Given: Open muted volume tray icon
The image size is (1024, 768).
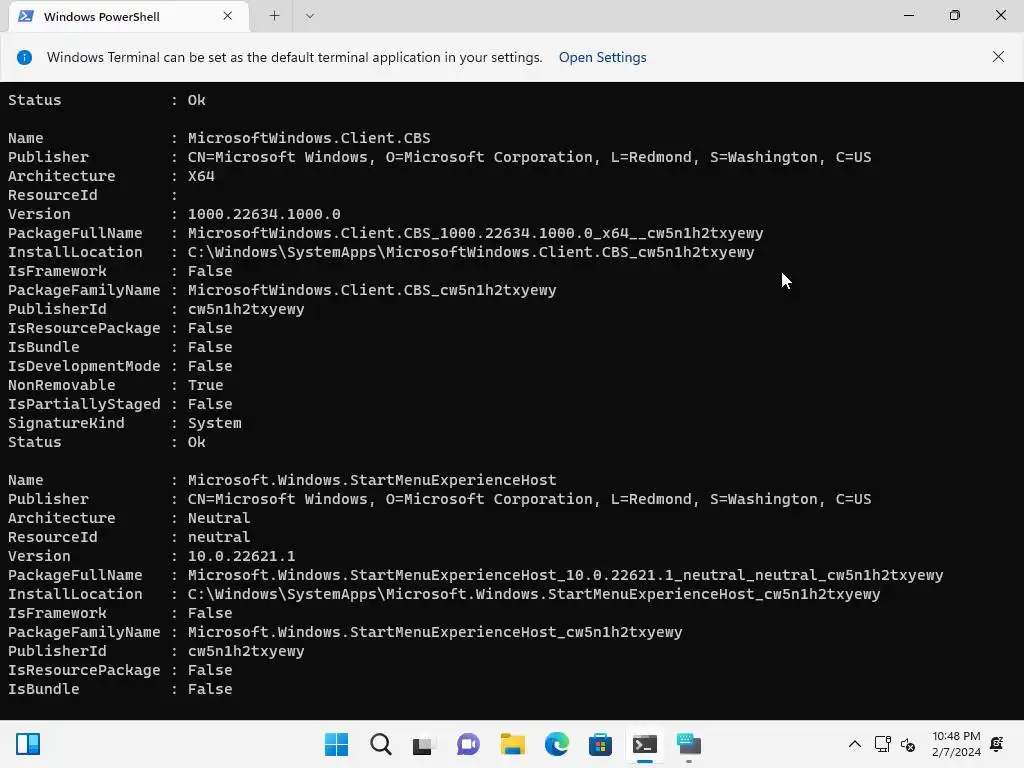Looking at the screenshot, I should 908,744.
